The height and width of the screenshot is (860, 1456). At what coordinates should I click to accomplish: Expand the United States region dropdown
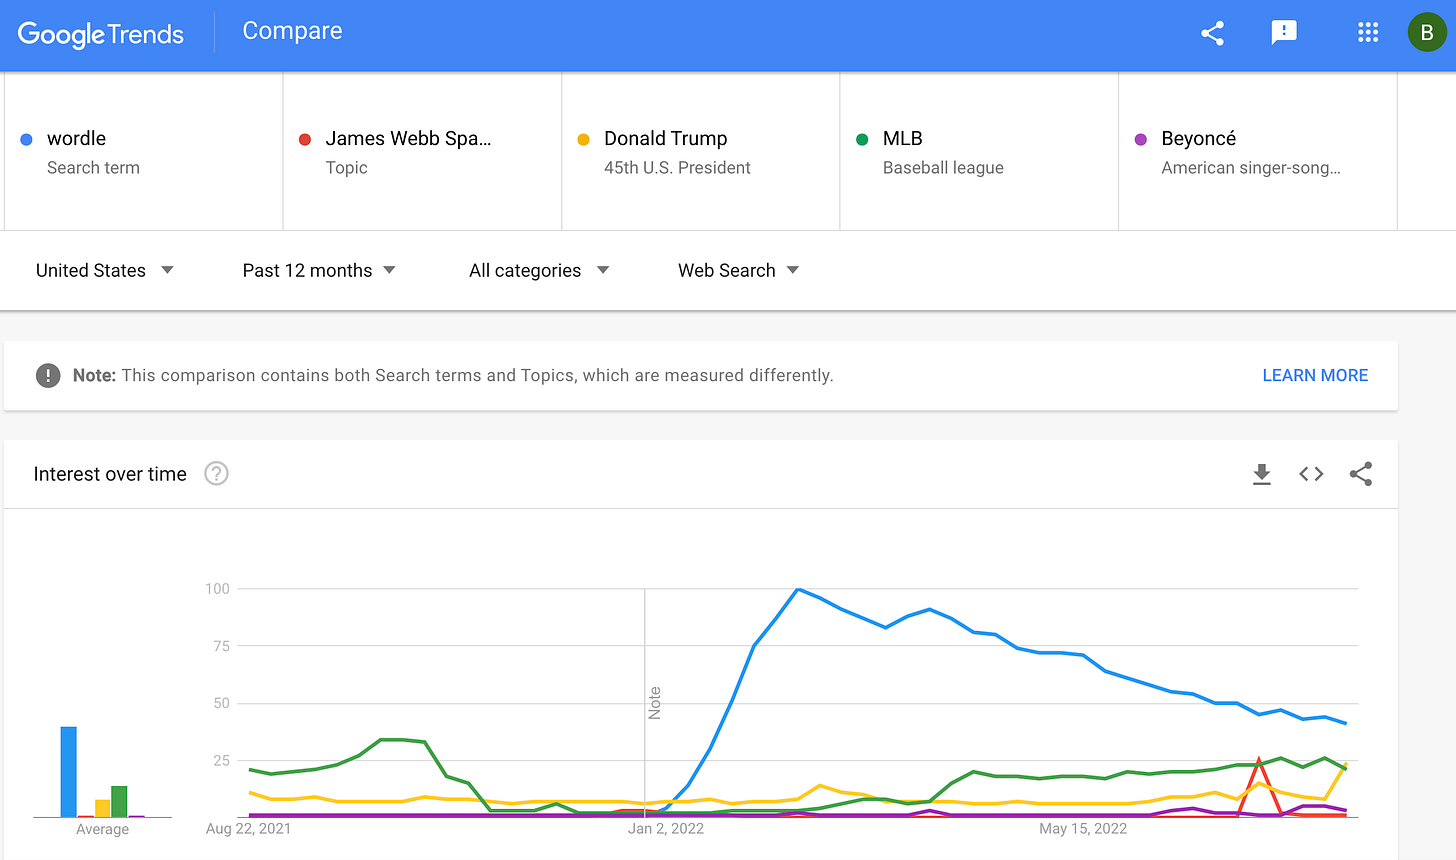[x=105, y=270]
